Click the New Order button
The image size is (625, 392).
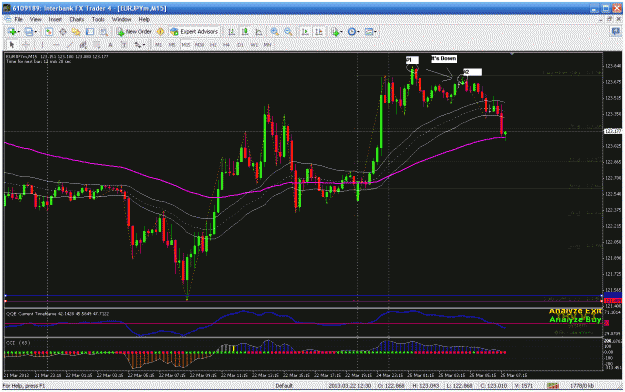pos(134,32)
